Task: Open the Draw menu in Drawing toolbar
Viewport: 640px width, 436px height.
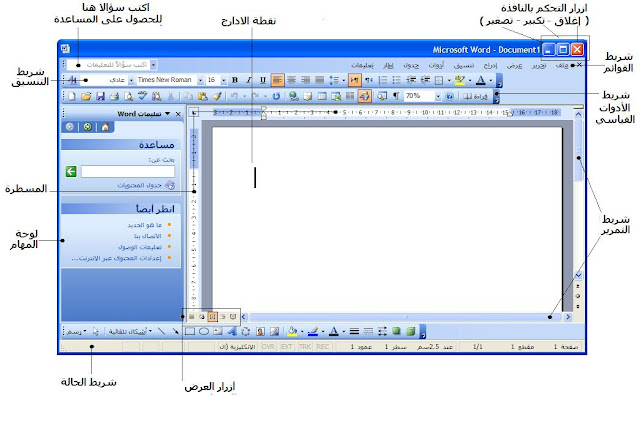Action: coord(76,331)
